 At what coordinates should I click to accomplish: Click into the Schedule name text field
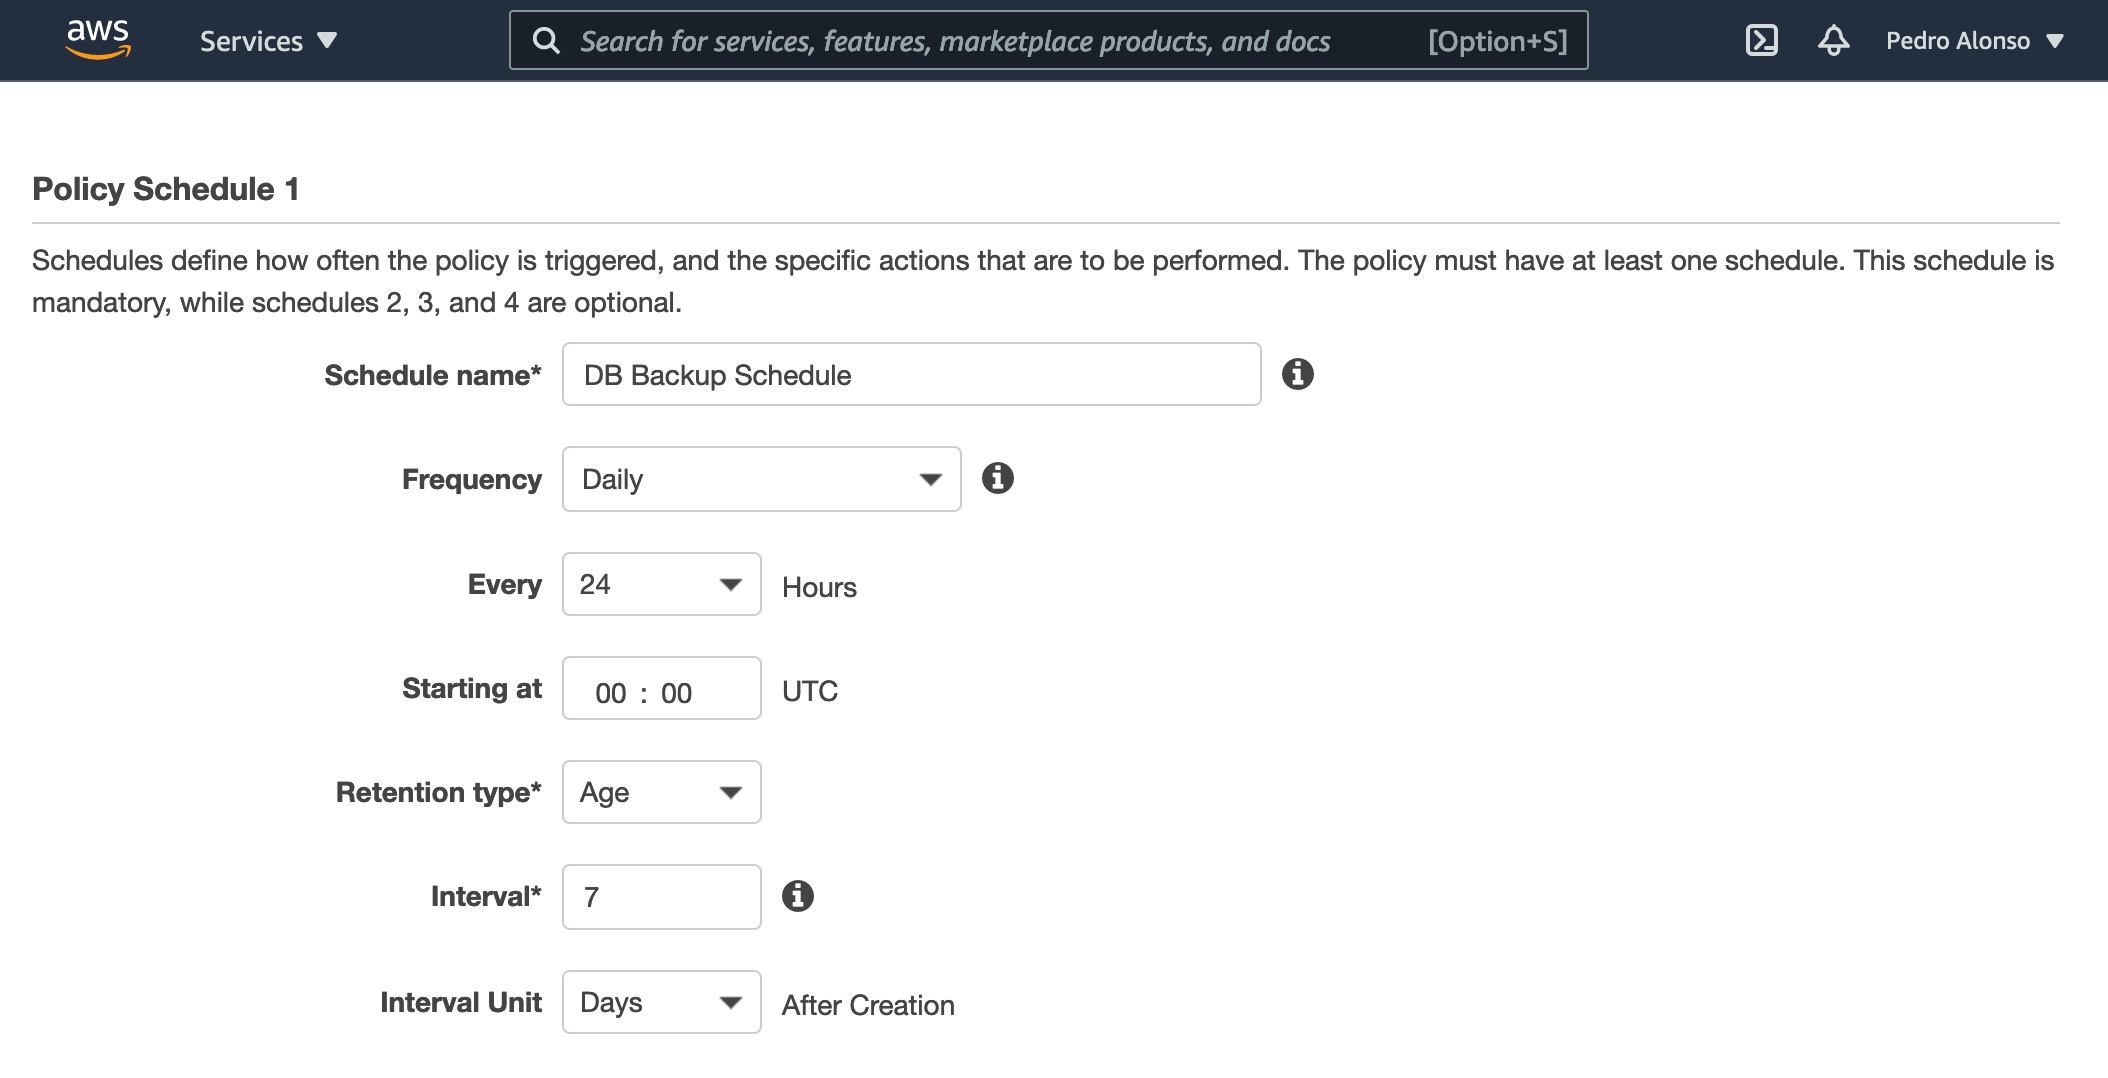coord(910,375)
